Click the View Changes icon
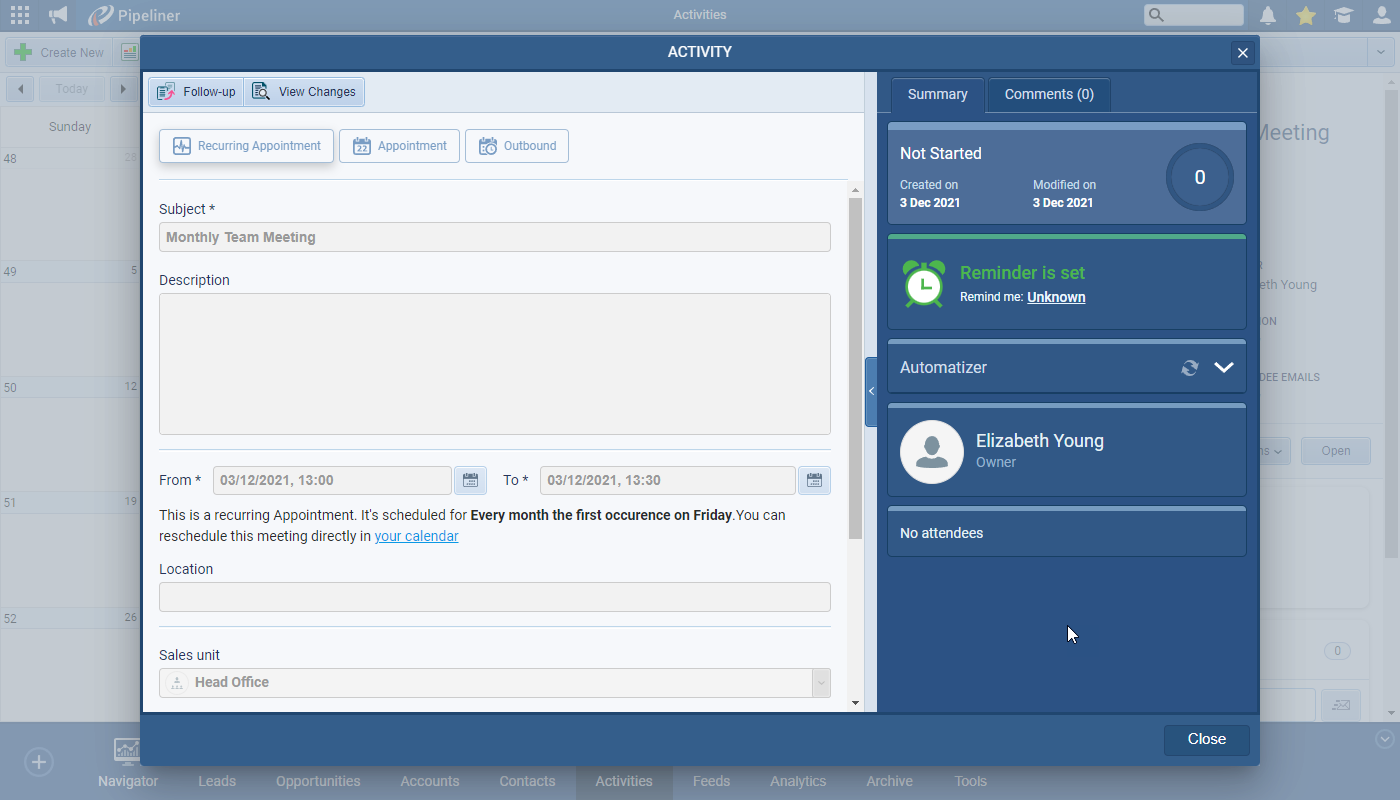1400x800 pixels. click(261, 91)
